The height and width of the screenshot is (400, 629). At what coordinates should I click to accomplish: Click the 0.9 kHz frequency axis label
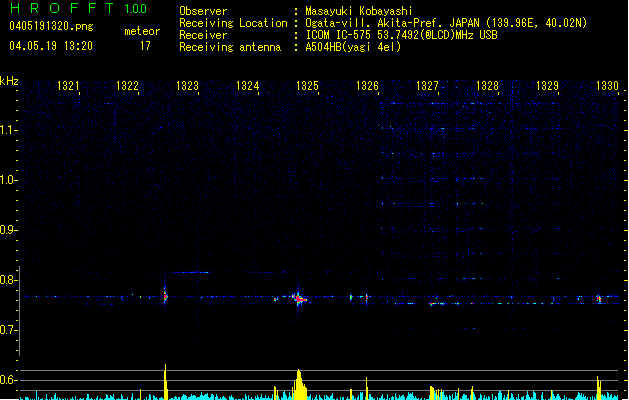(8, 230)
